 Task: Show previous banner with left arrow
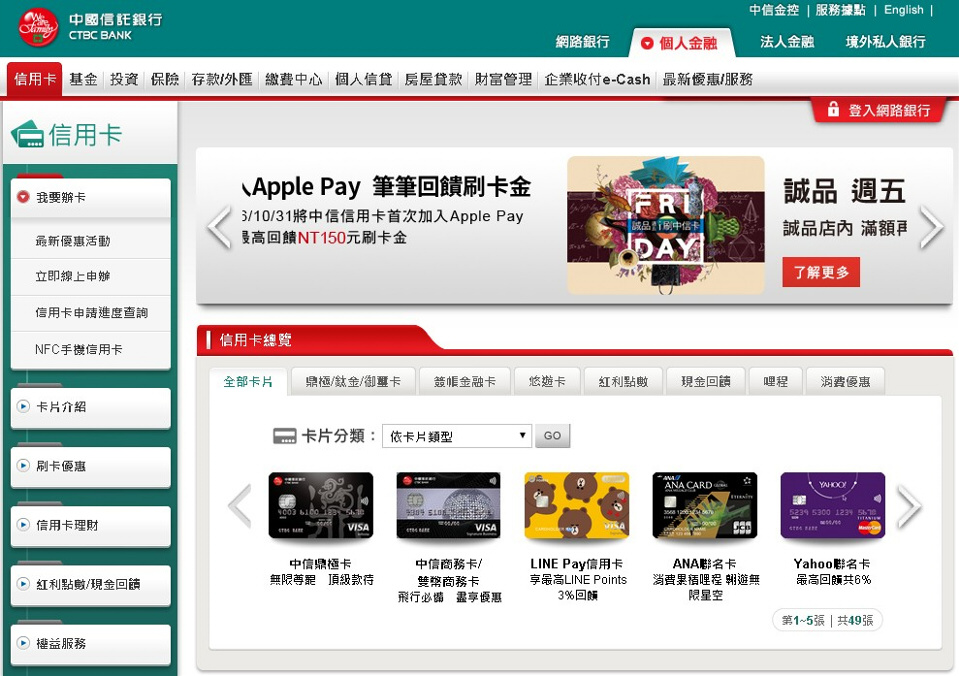point(220,227)
